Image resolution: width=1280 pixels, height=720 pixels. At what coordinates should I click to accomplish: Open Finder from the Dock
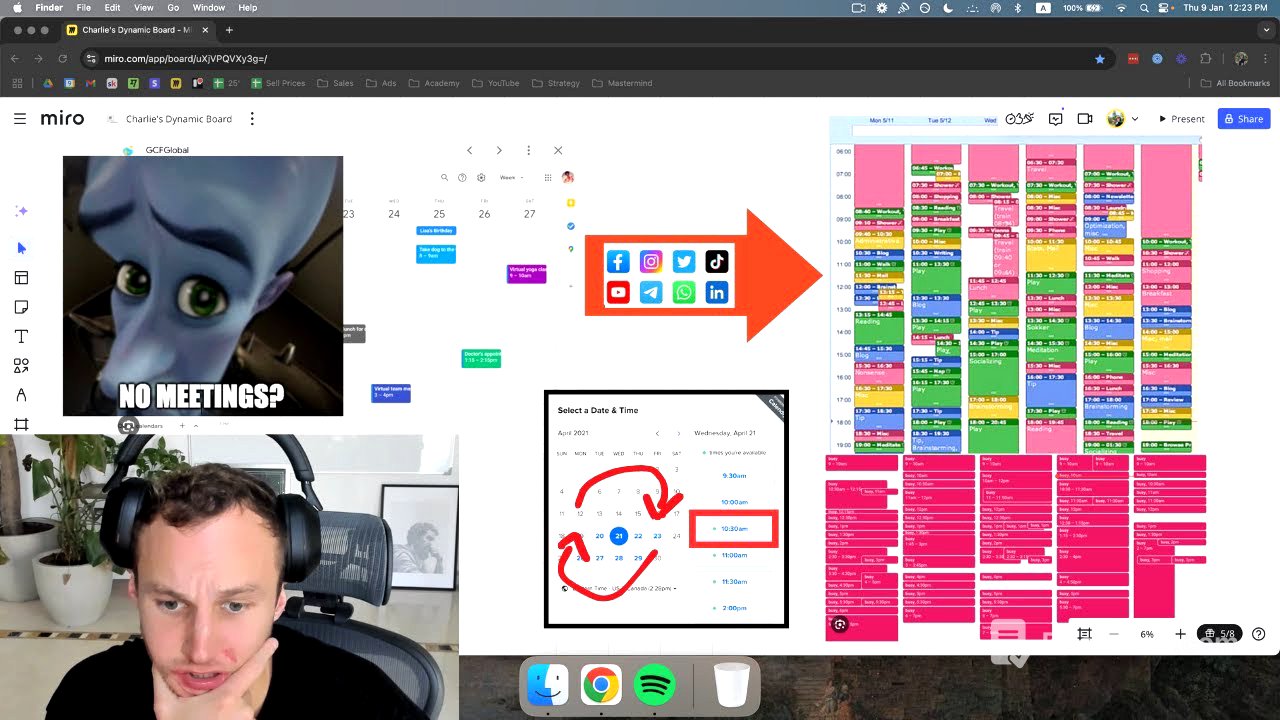[547, 685]
